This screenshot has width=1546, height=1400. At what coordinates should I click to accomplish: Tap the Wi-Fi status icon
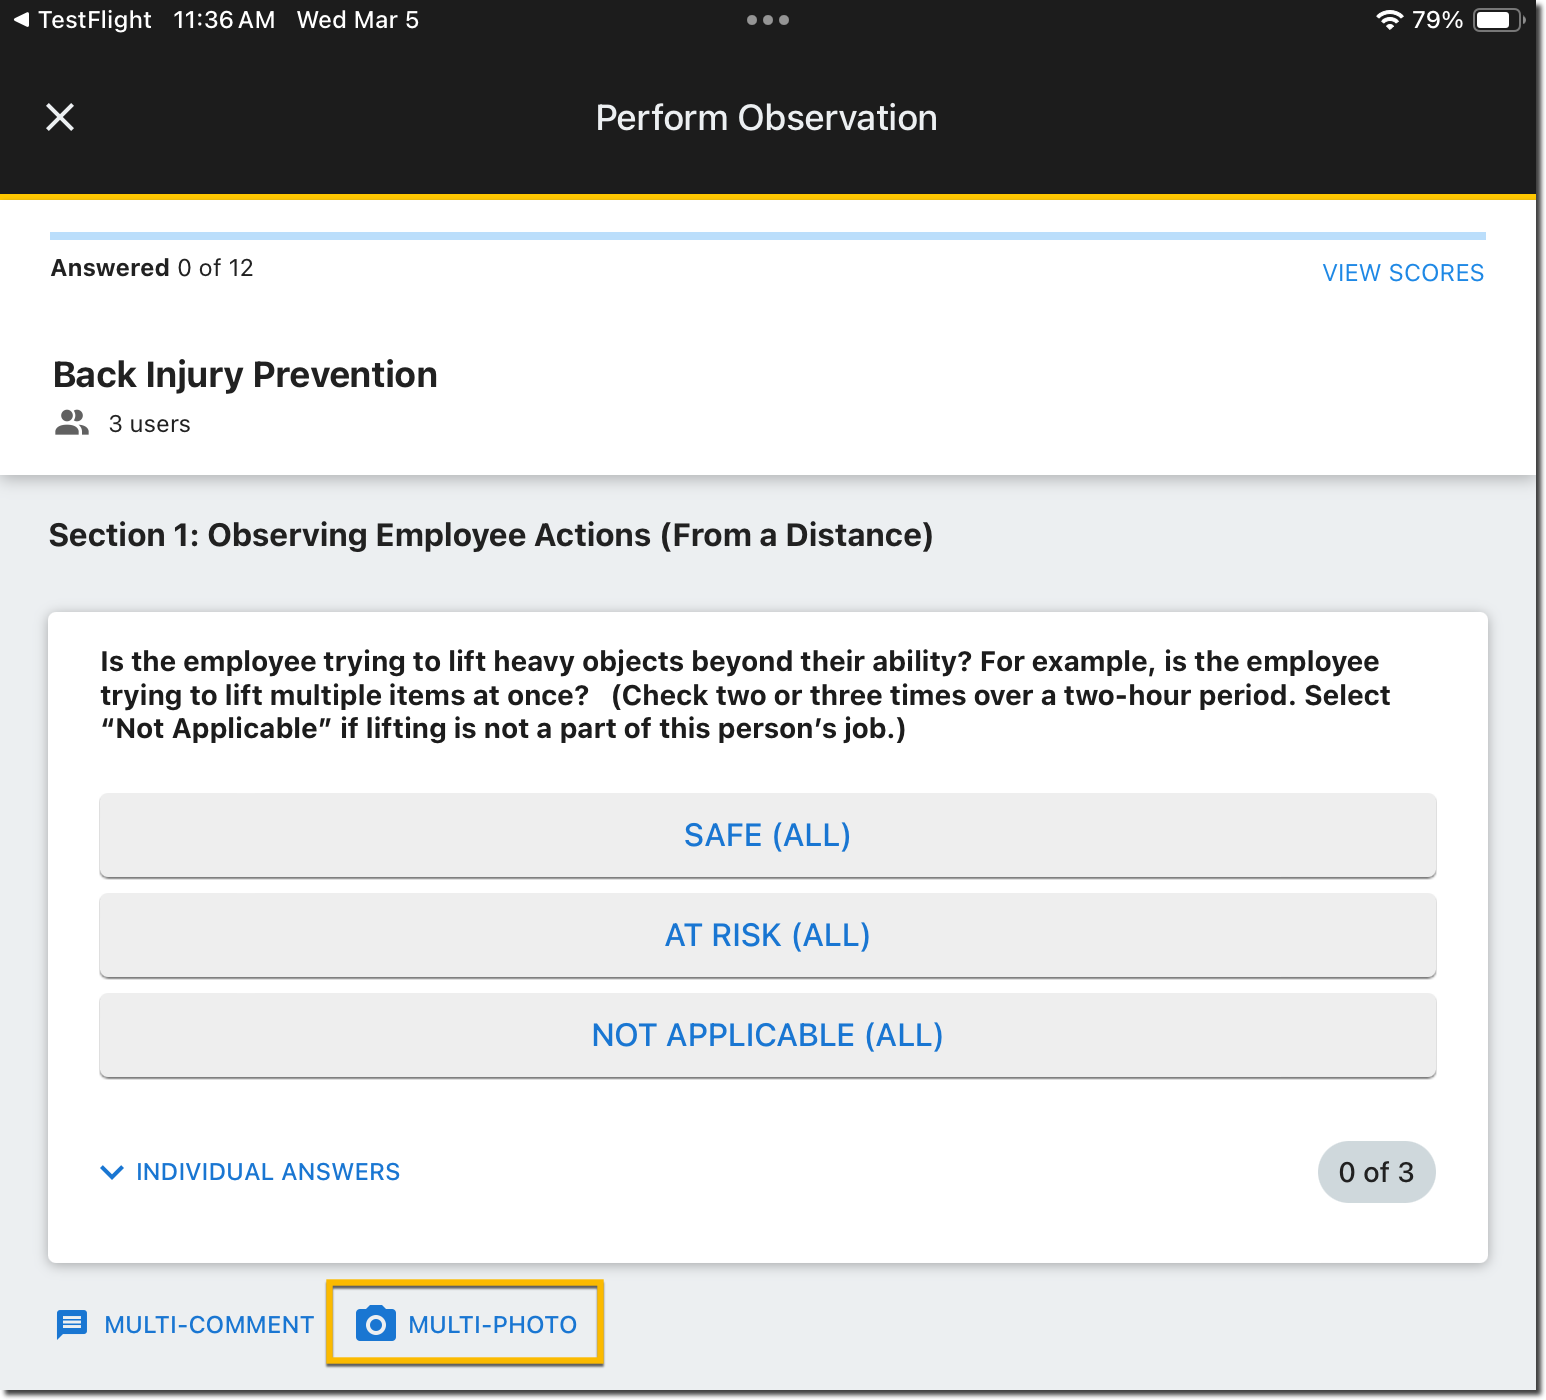pyautogui.click(x=1389, y=20)
